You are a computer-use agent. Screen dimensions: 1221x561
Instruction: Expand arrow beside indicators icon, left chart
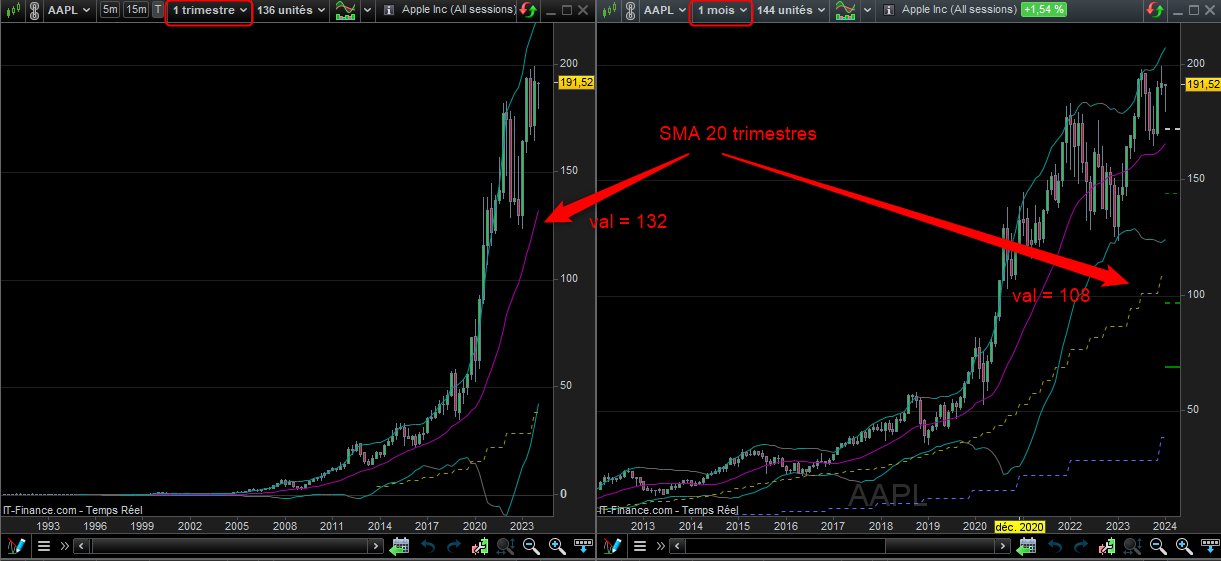pyautogui.click(x=367, y=10)
